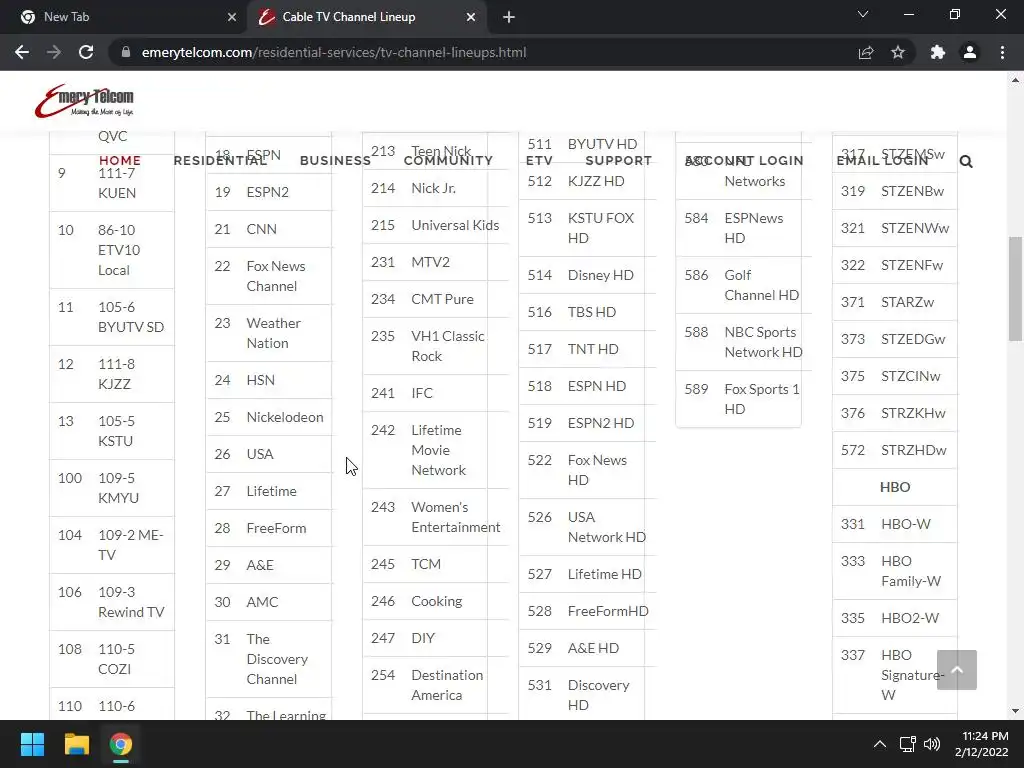Select 'Destination America' channel text
The image size is (1024, 768).
[447, 685]
